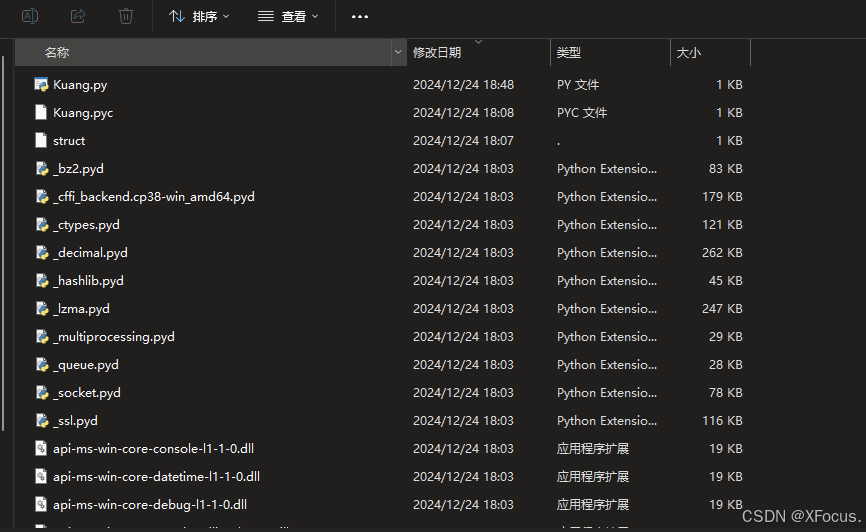Click the 45 KB size cell
Viewport: 866px width, 532px height.
(x=726, y=281)
